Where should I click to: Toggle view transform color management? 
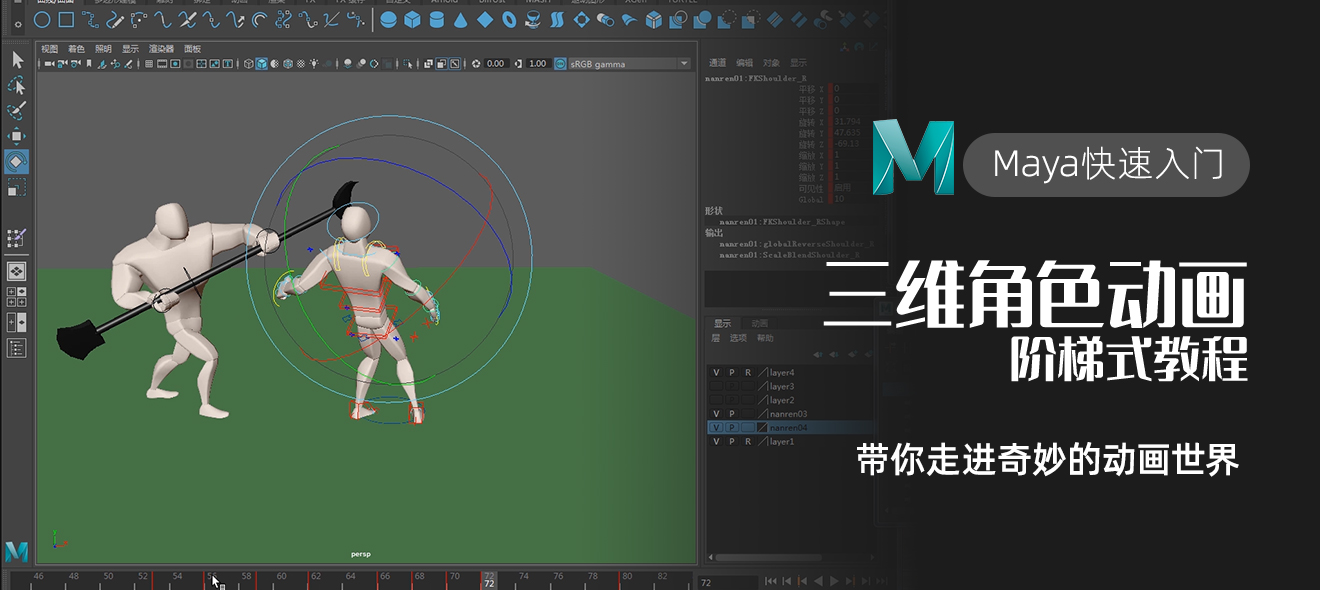(560, 64)
